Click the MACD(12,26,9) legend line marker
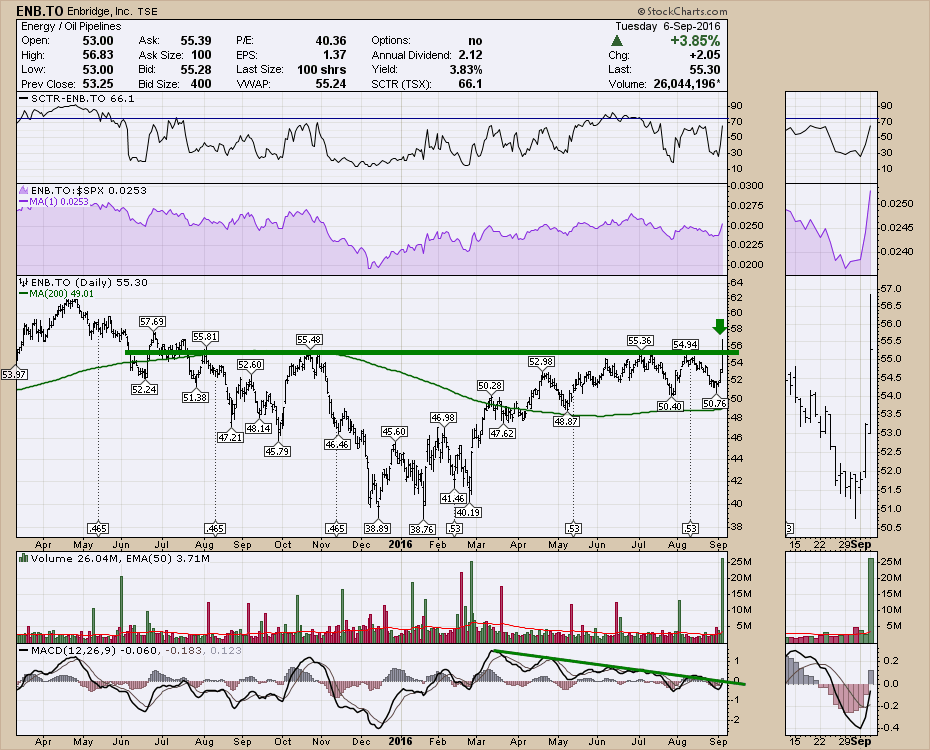930x750 pixels. tap(24, 650)
